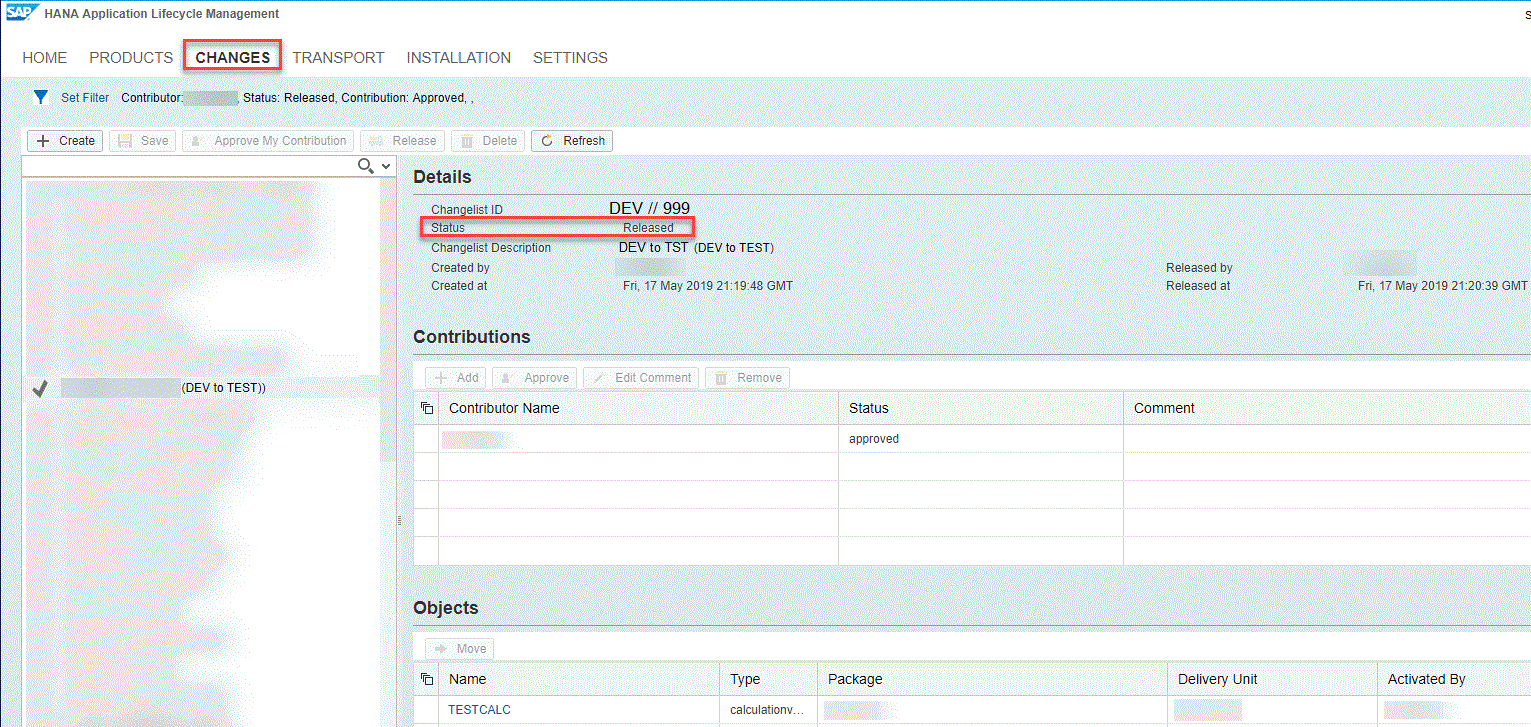Click the magnifier search icon
The height and width of the screenshot is (727, 1531).
366,165
